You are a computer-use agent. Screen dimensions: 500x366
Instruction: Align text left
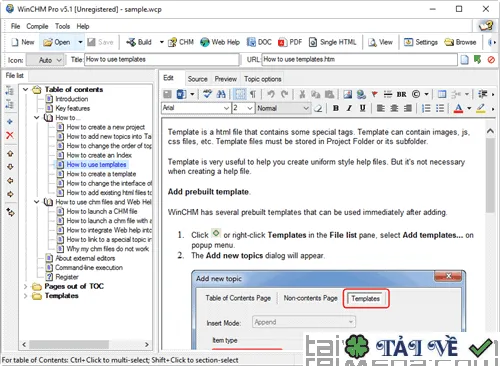pos(380,108)
